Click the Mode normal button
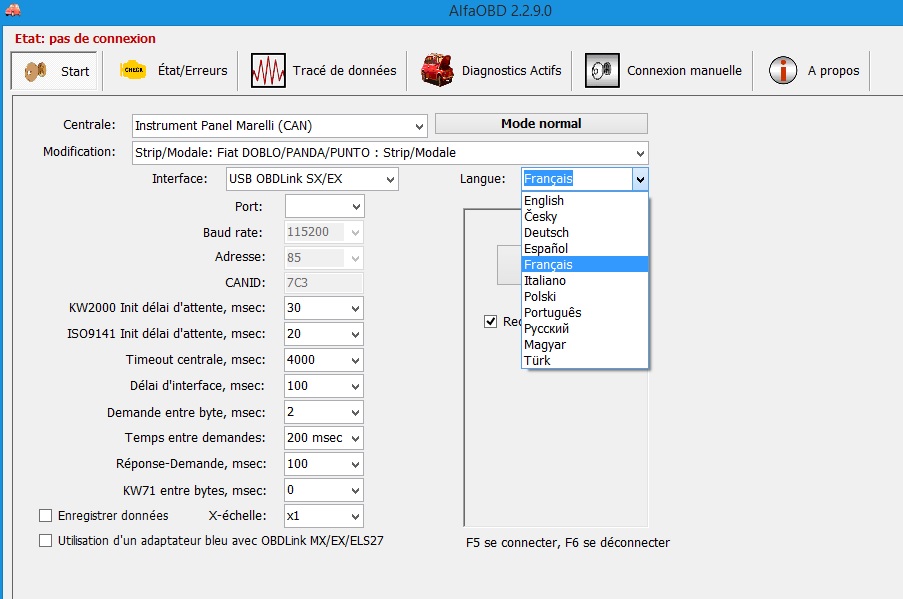 pos(541,124)
